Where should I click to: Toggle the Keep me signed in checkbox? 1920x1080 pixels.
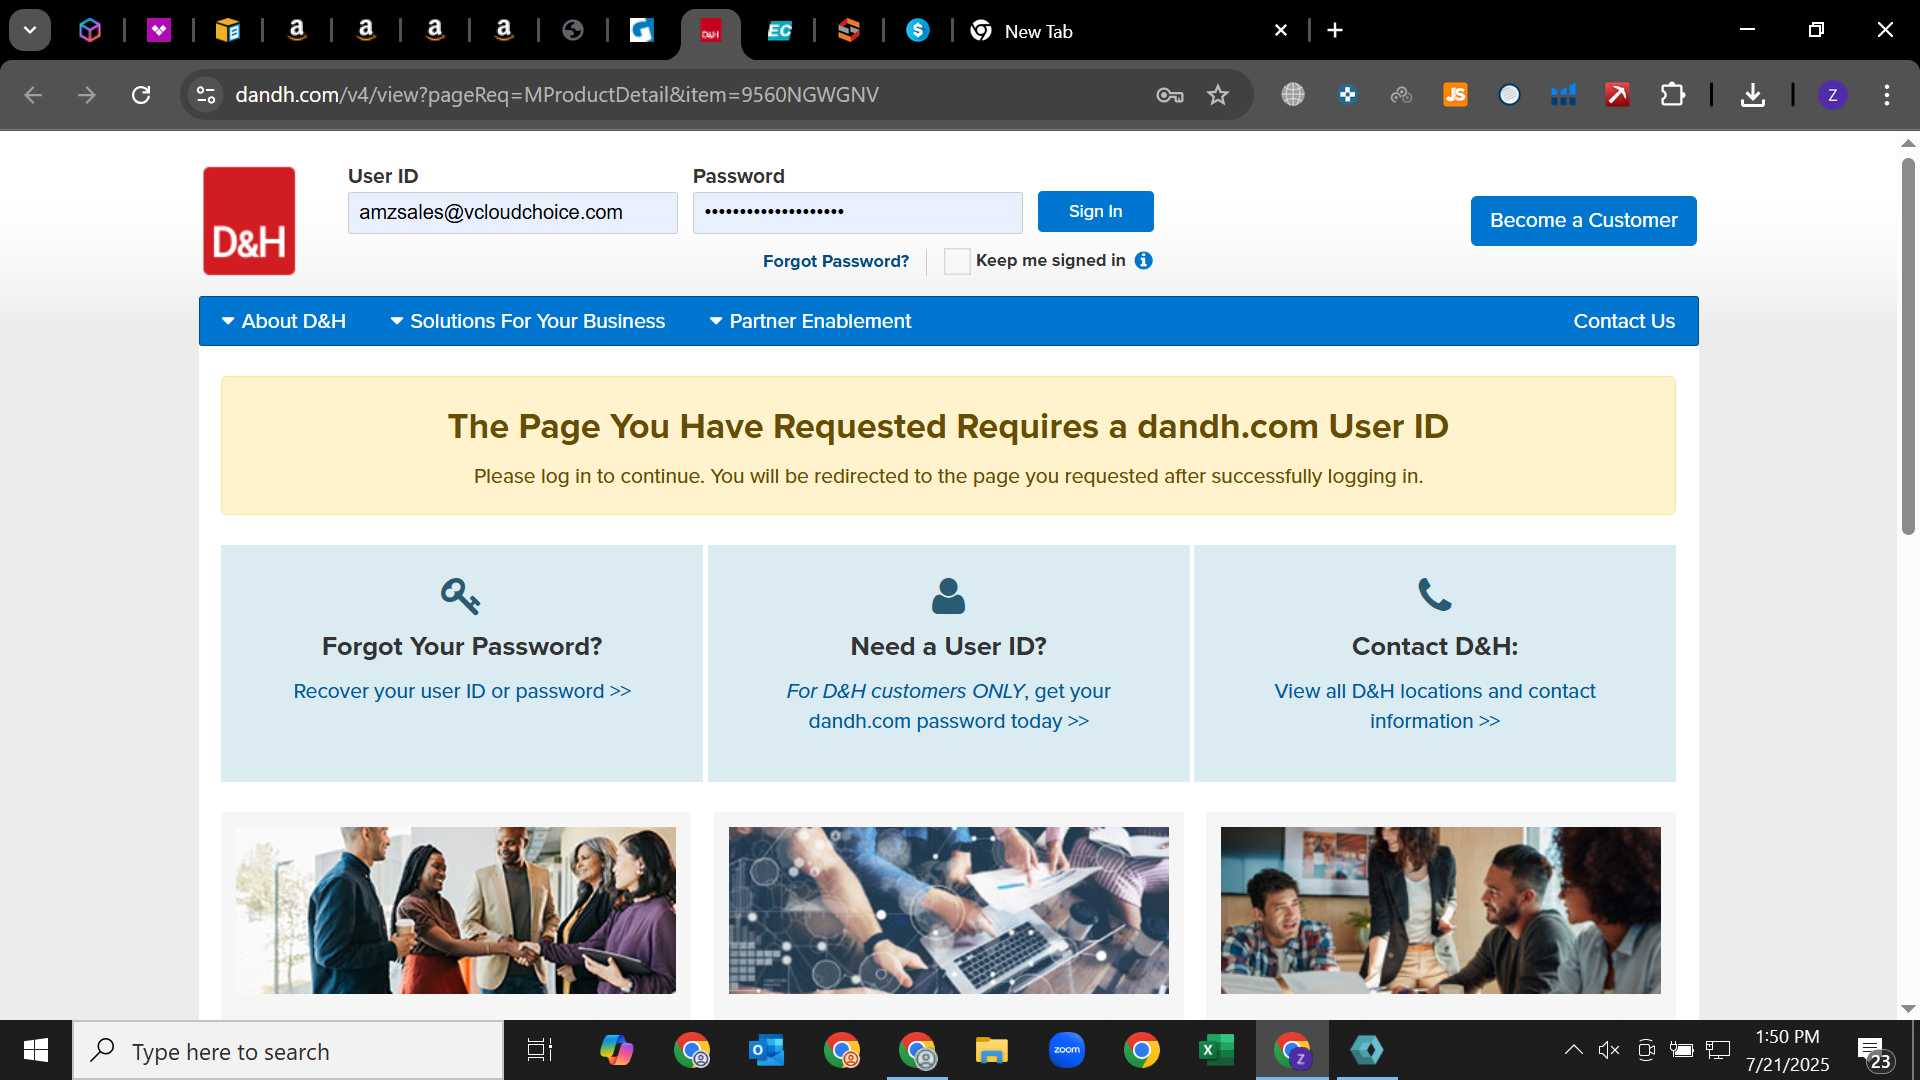pos(957,261)
